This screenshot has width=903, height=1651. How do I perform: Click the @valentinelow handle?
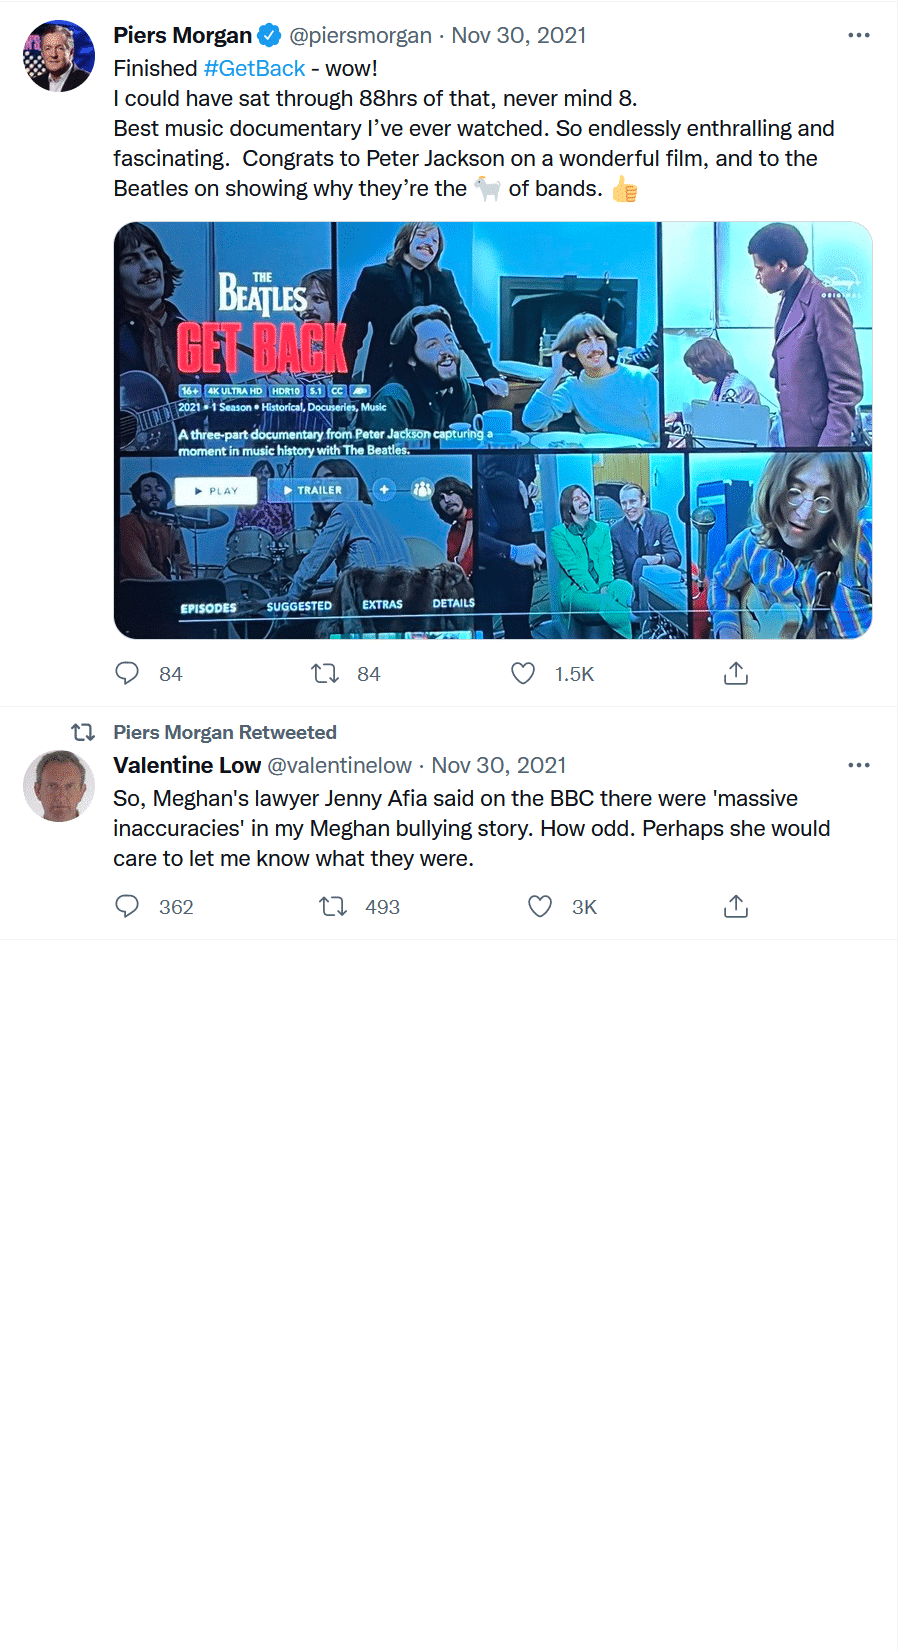tap(340, 765)
